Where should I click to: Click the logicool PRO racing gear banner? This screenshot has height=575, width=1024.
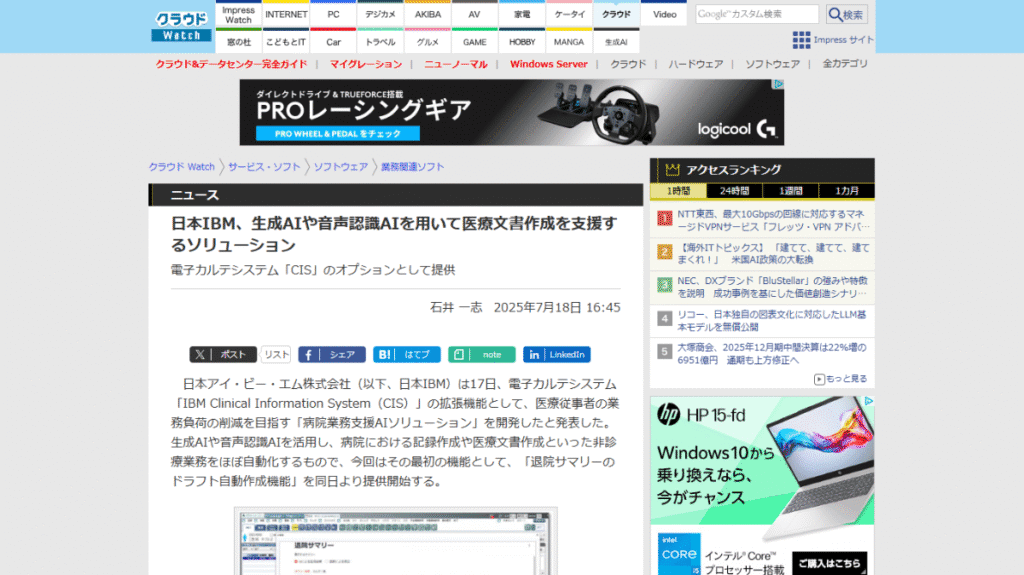point(511,112)
